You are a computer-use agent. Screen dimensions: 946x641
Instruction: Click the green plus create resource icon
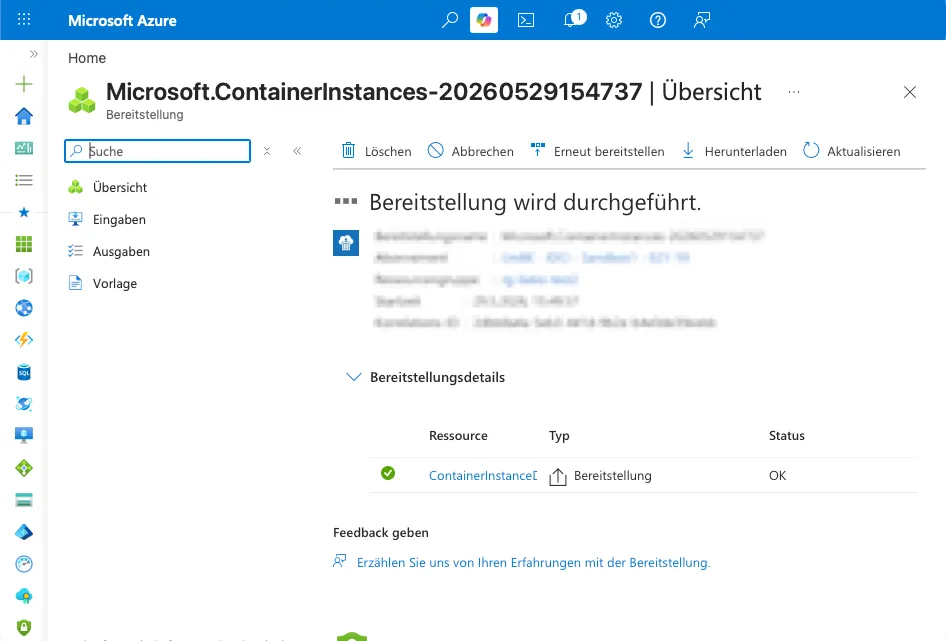pyautogui.click(x=24, y=84)
